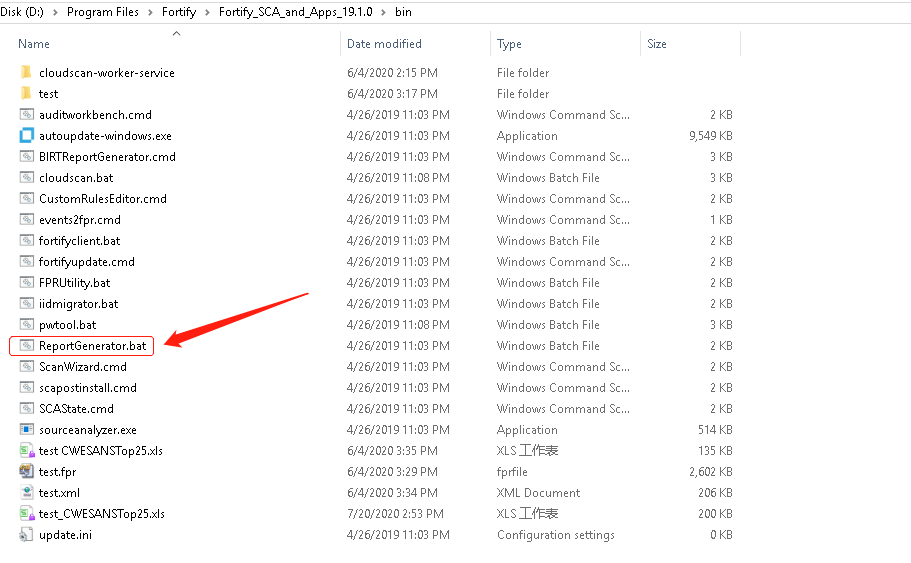Click the Configuration settings type cell
The image size is (911, 563).
[x=555, y=535]
